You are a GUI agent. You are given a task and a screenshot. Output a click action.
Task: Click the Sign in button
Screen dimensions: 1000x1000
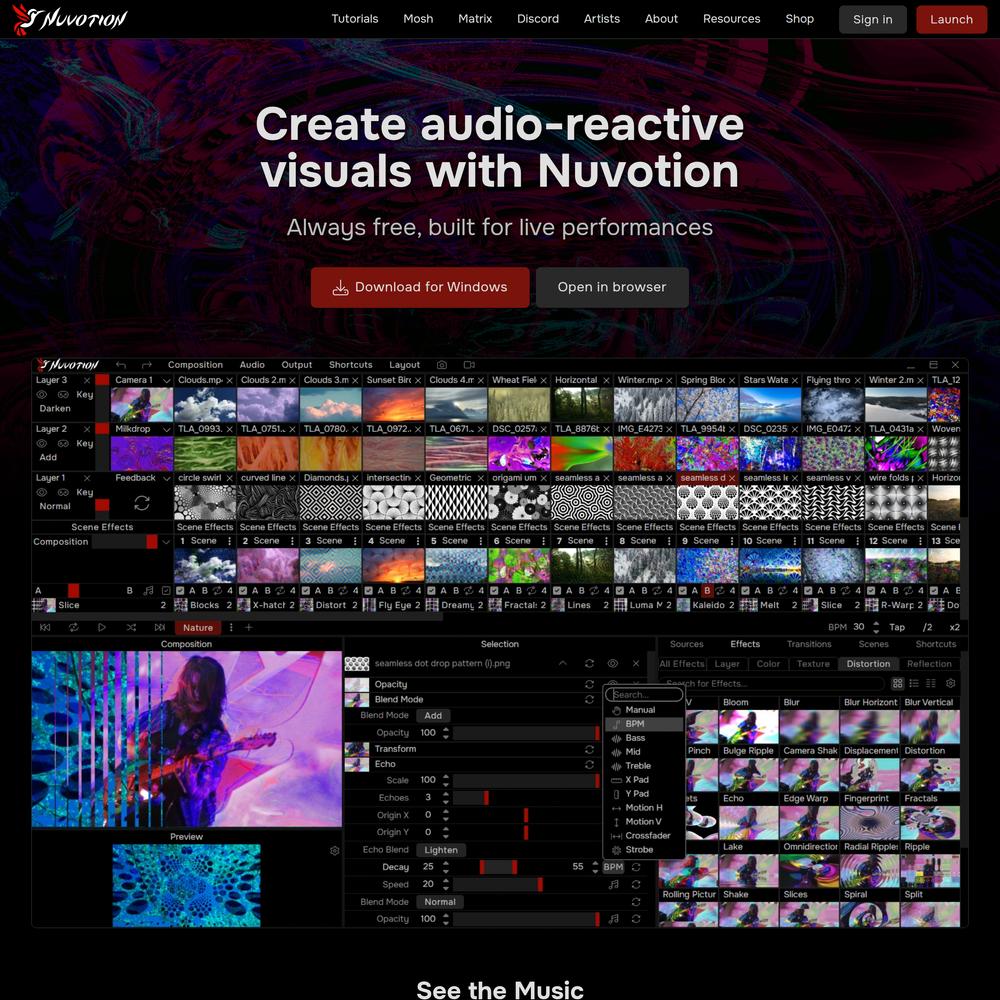(872, 20)
